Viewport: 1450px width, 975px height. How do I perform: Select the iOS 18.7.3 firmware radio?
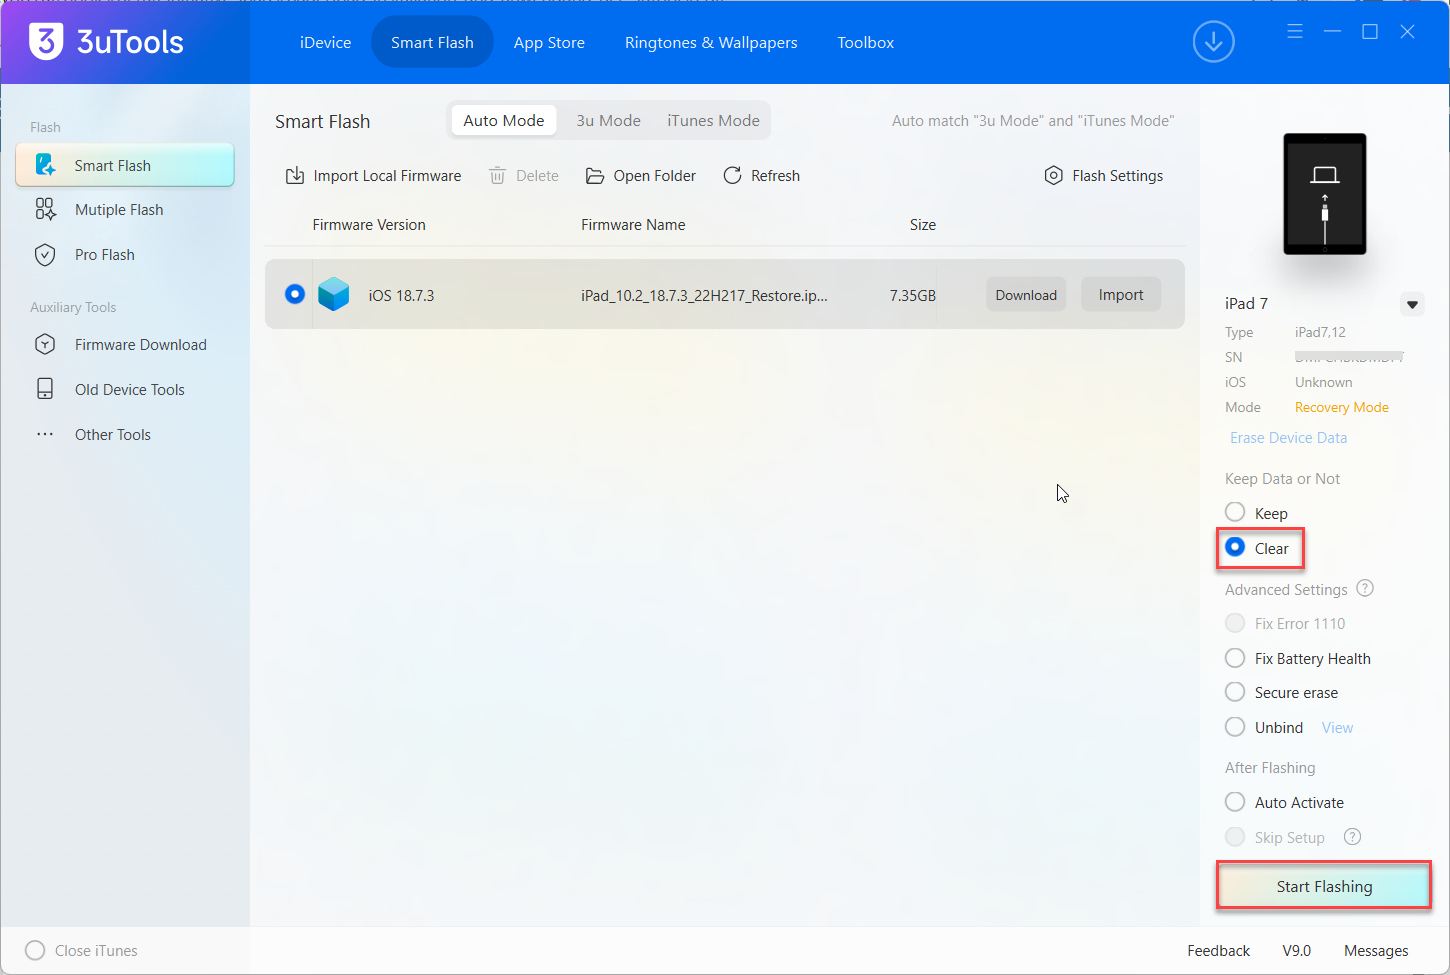295,294
